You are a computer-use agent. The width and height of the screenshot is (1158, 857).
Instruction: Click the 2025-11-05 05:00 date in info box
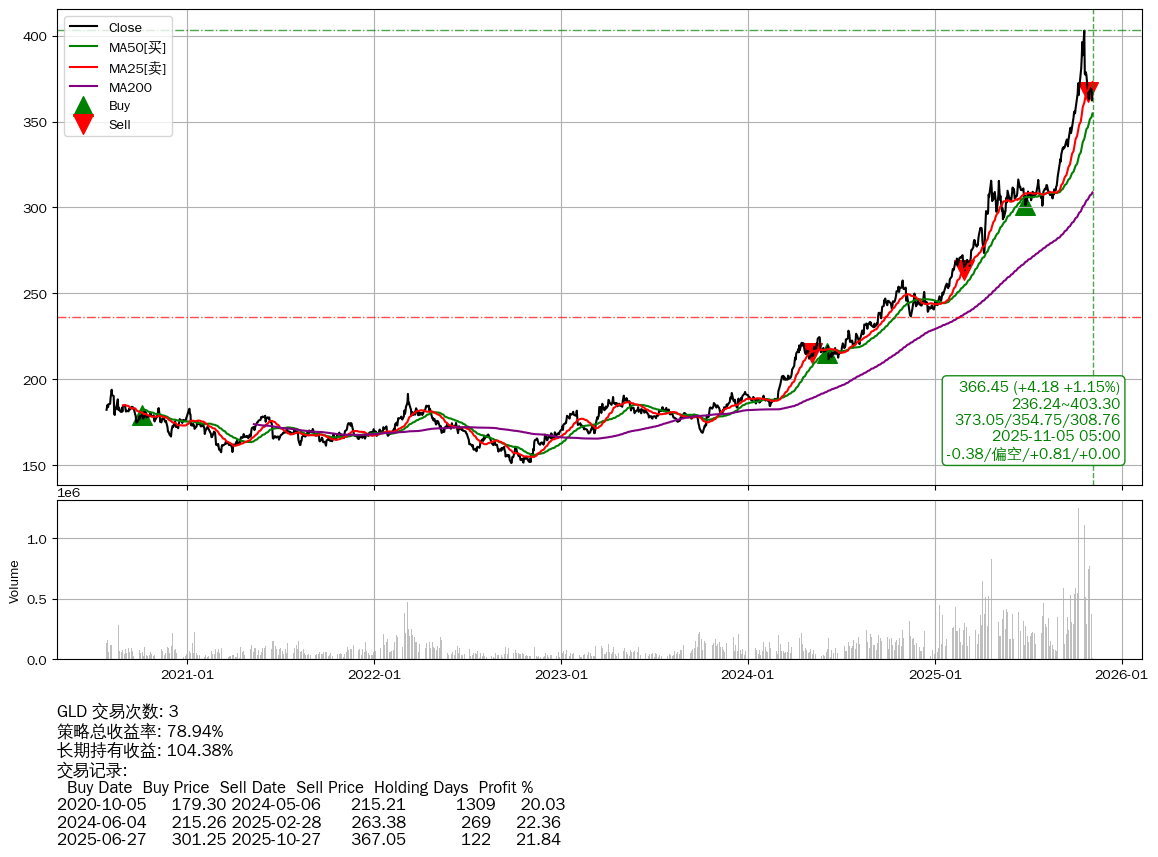coord(1055,436)
